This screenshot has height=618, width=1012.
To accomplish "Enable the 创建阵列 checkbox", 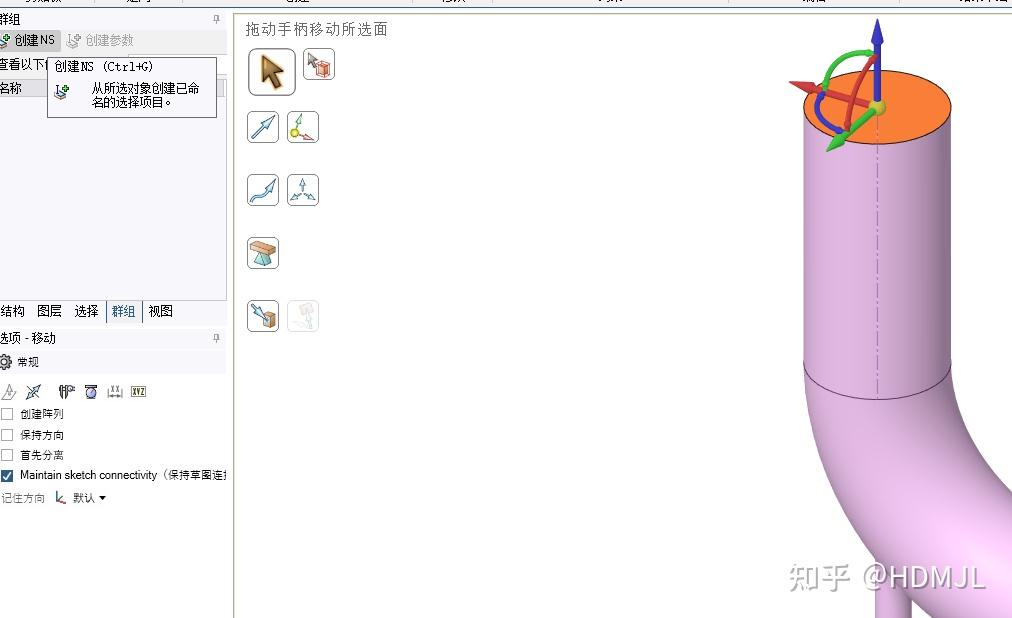I will [x=5, y=413].
